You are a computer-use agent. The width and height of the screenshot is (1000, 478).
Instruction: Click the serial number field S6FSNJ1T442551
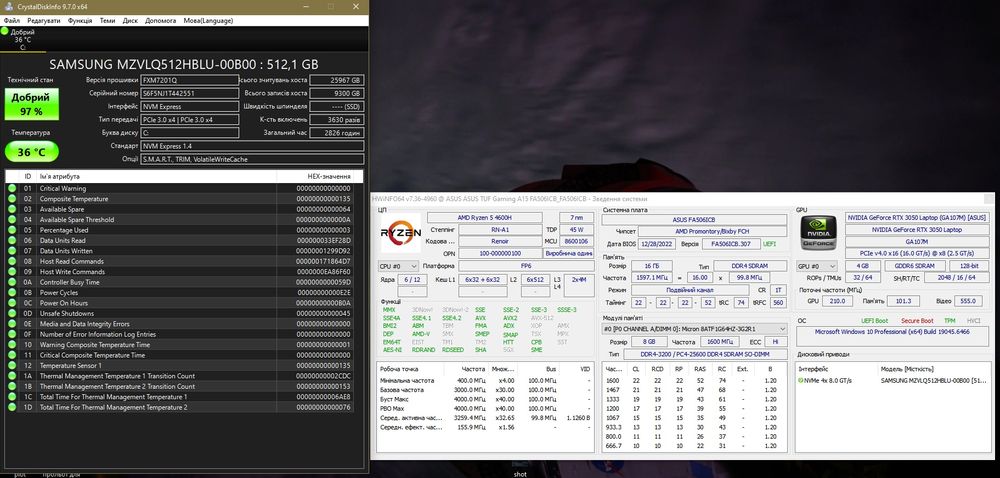click(190, 93)
